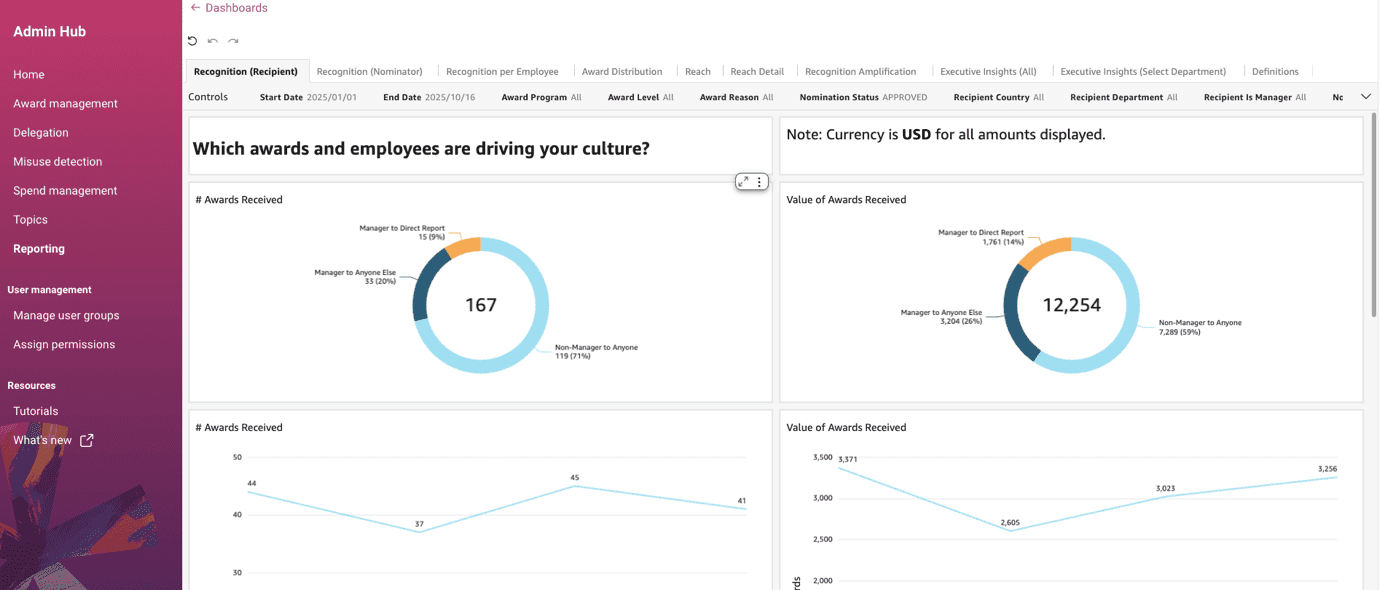Open the Recipient Department filter

tap(1123, 97)
